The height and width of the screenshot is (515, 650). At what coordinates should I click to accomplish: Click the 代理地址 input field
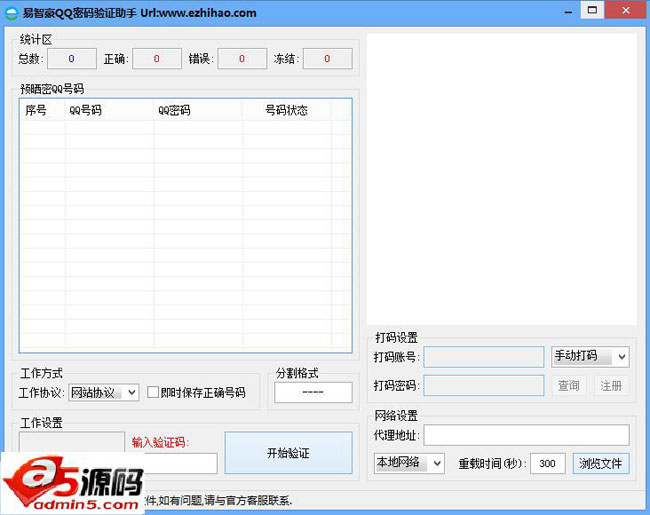click(x=526, y=435)
